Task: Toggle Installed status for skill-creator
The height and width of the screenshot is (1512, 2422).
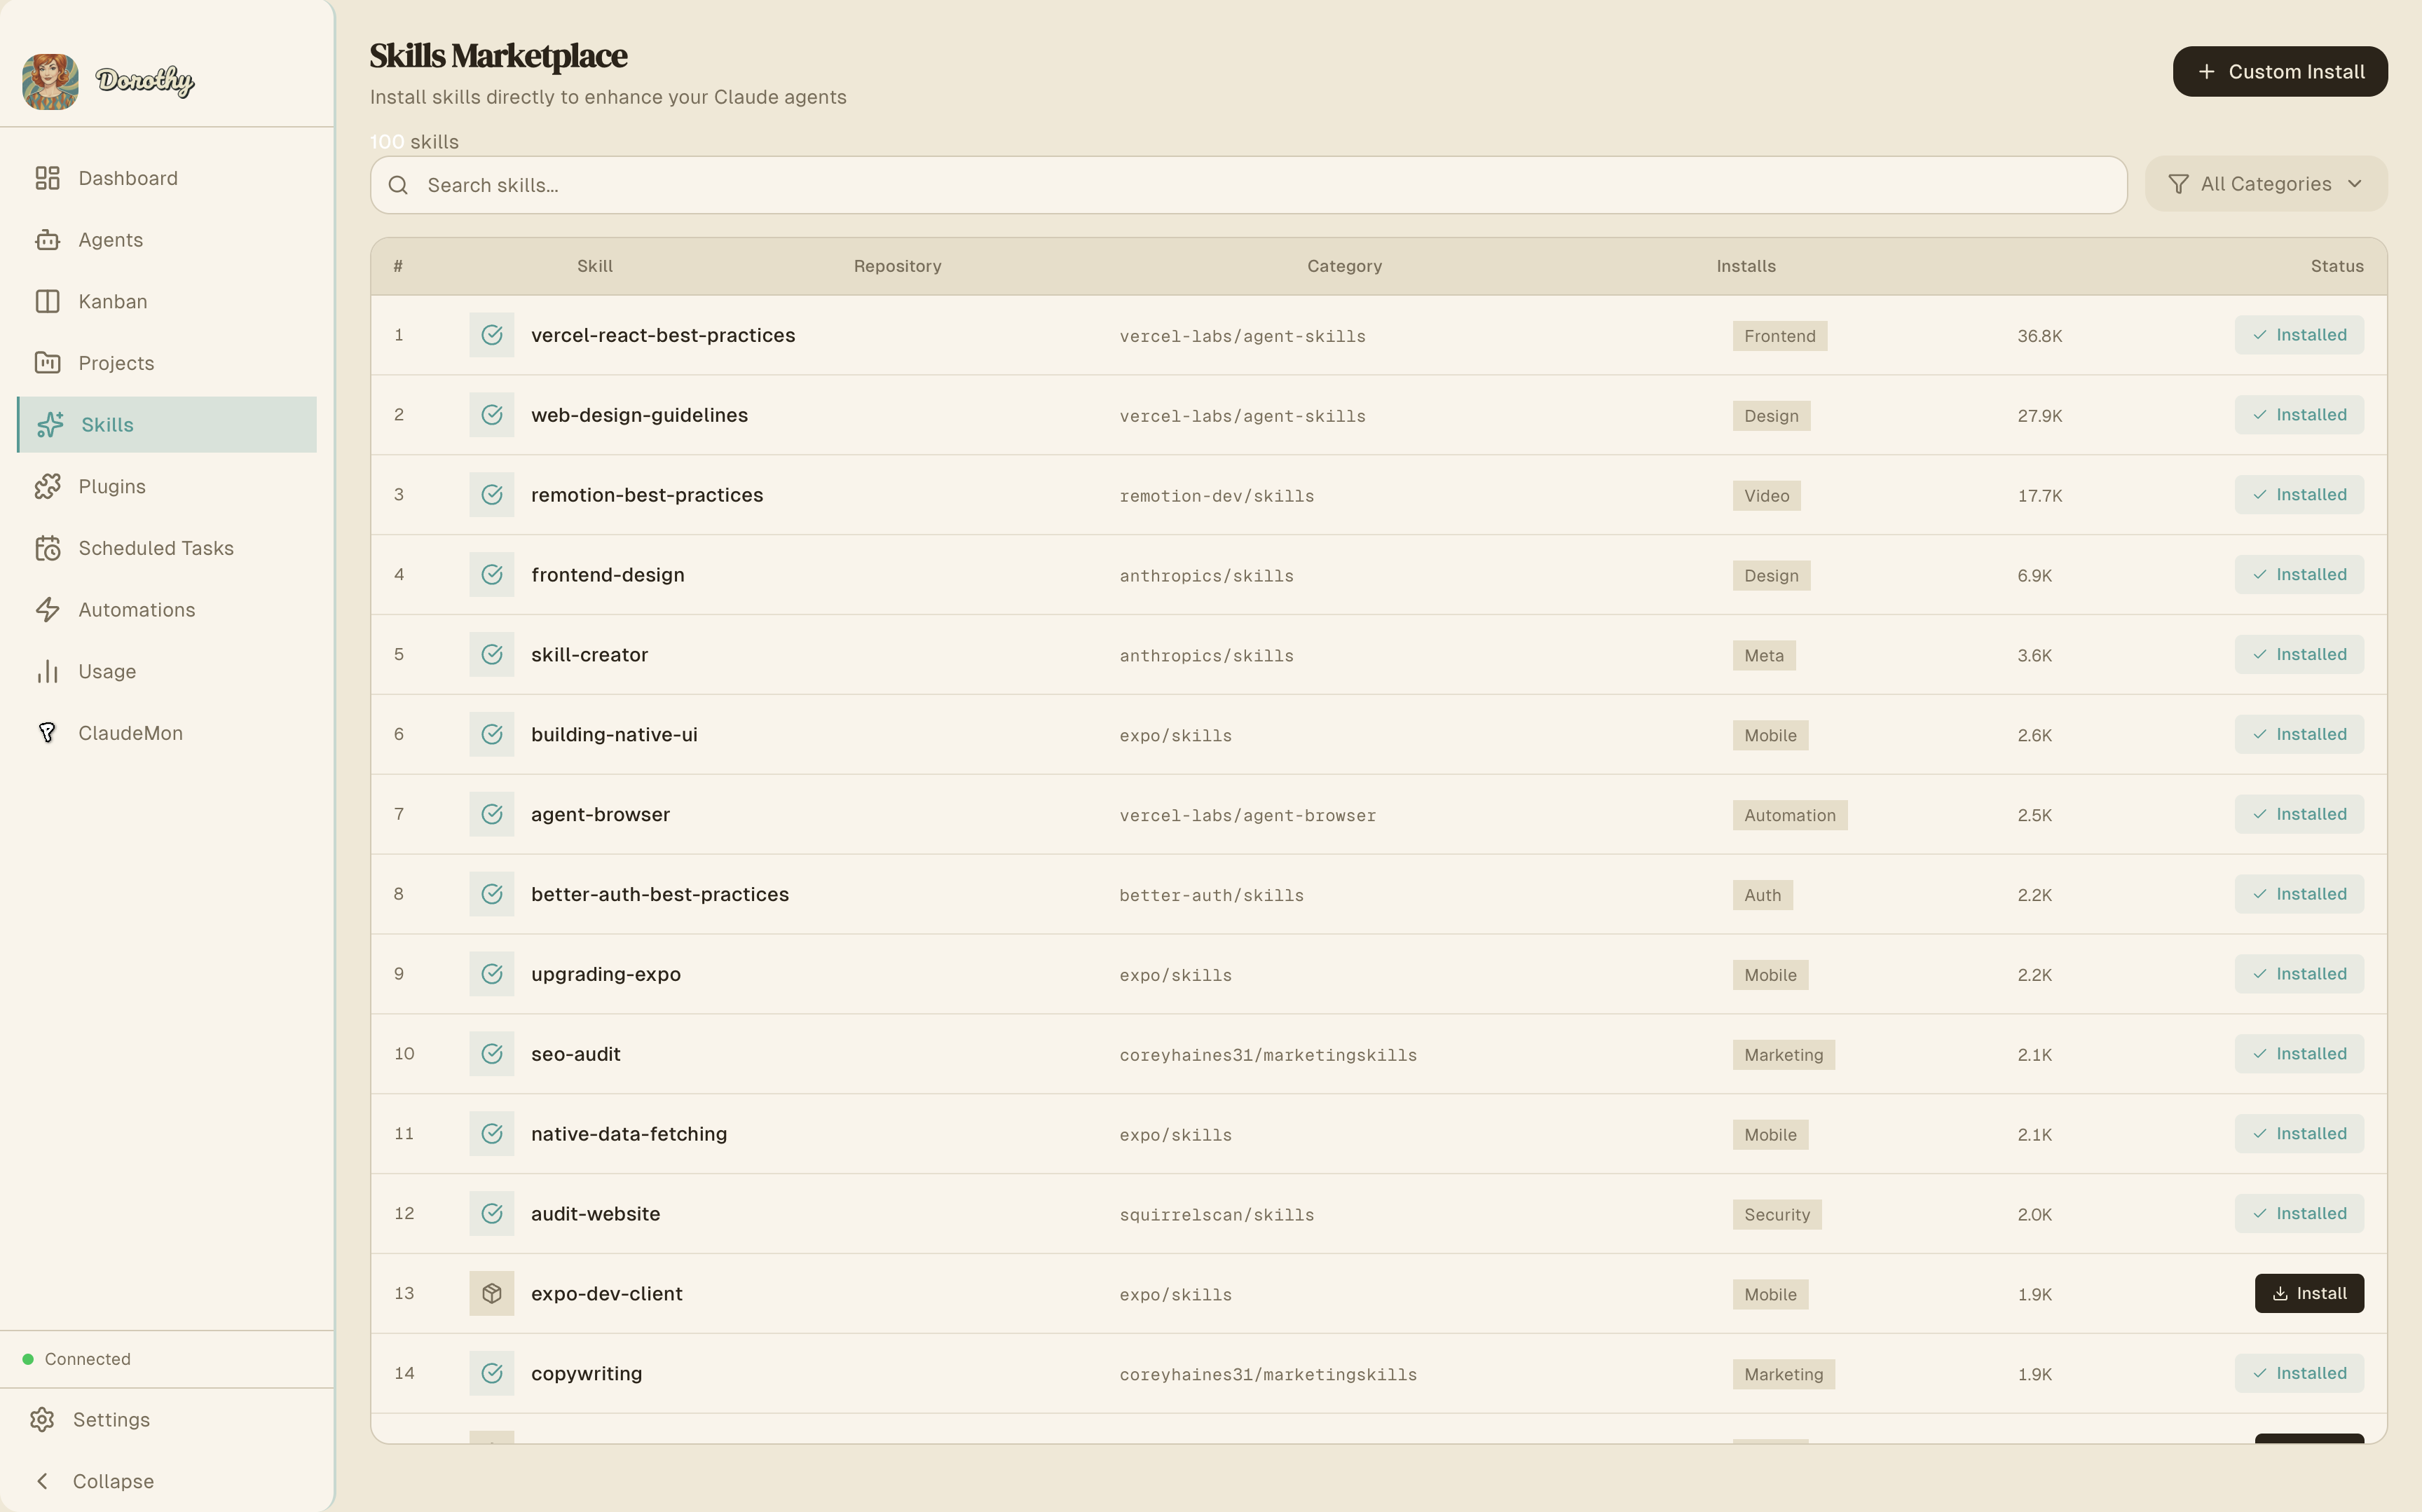Action: tap(2298, 654)
